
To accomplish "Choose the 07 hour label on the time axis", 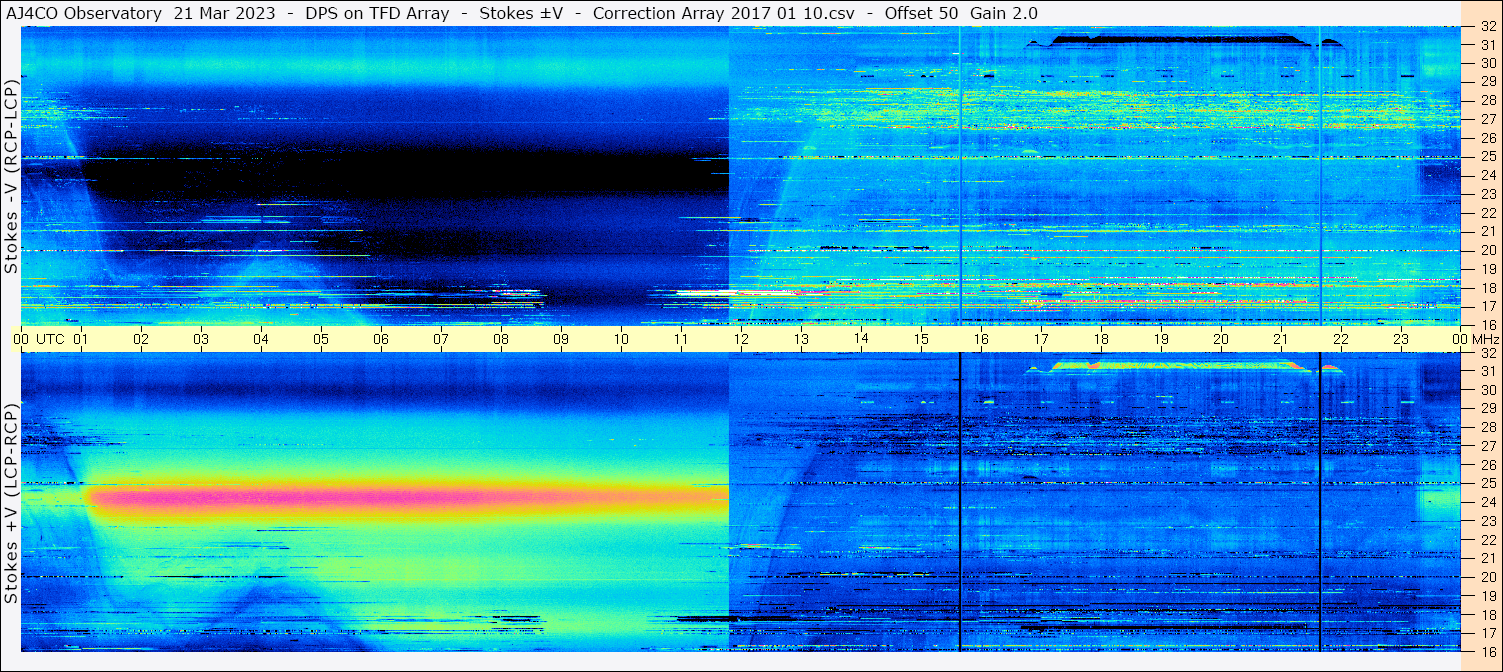I will pyautogui.click(x=441, y=339).
